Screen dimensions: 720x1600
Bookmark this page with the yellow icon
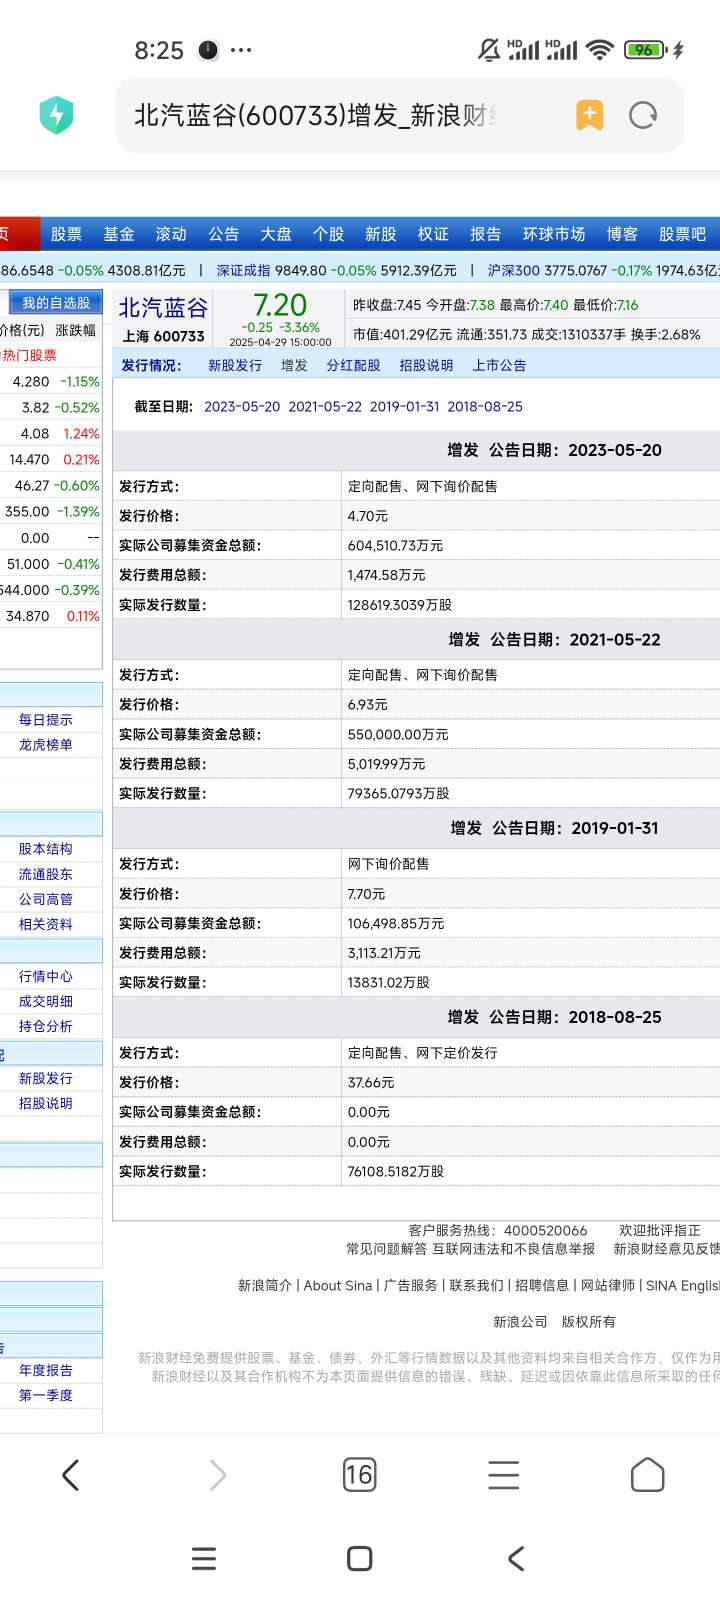(589, 115)
